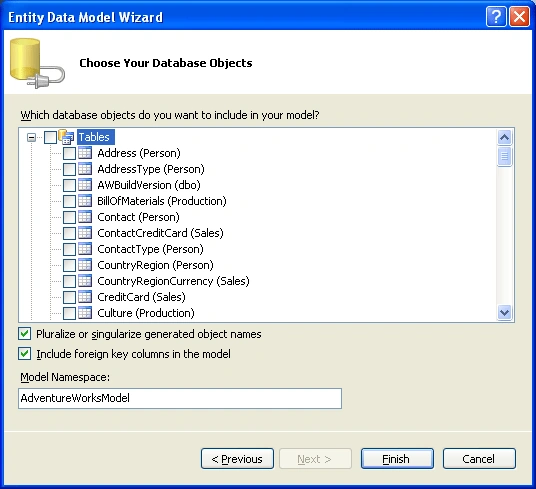536x489 pixels.
Task: Click the table icon next to Address (Person)
Action: point(85,153)
